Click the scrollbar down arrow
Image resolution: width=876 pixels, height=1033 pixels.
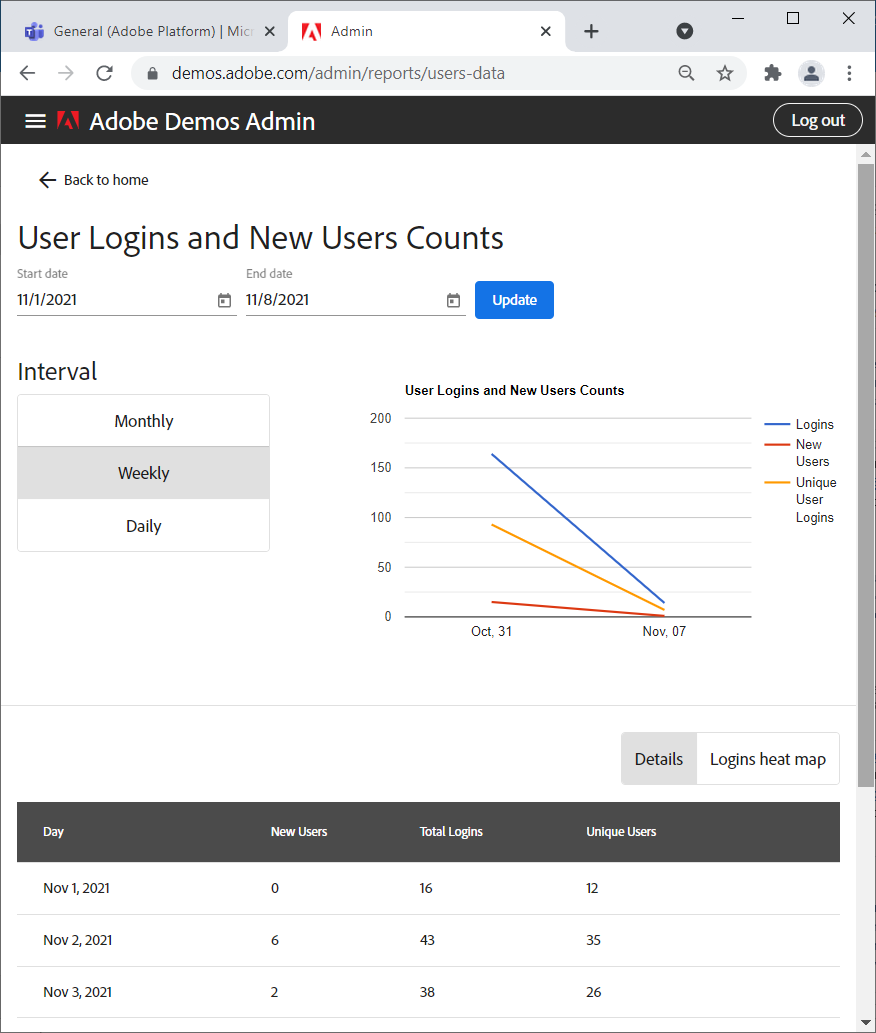point(865,1022)
